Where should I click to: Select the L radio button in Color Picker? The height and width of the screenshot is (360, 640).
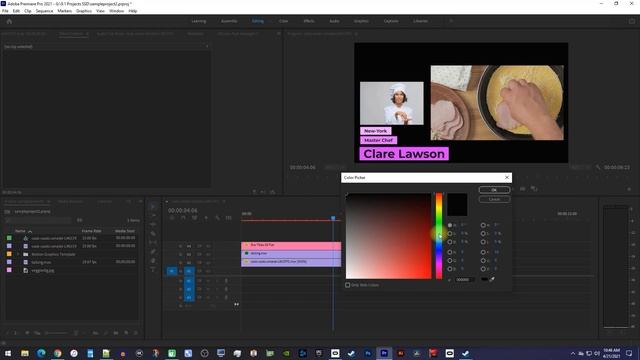click(483, 242)
